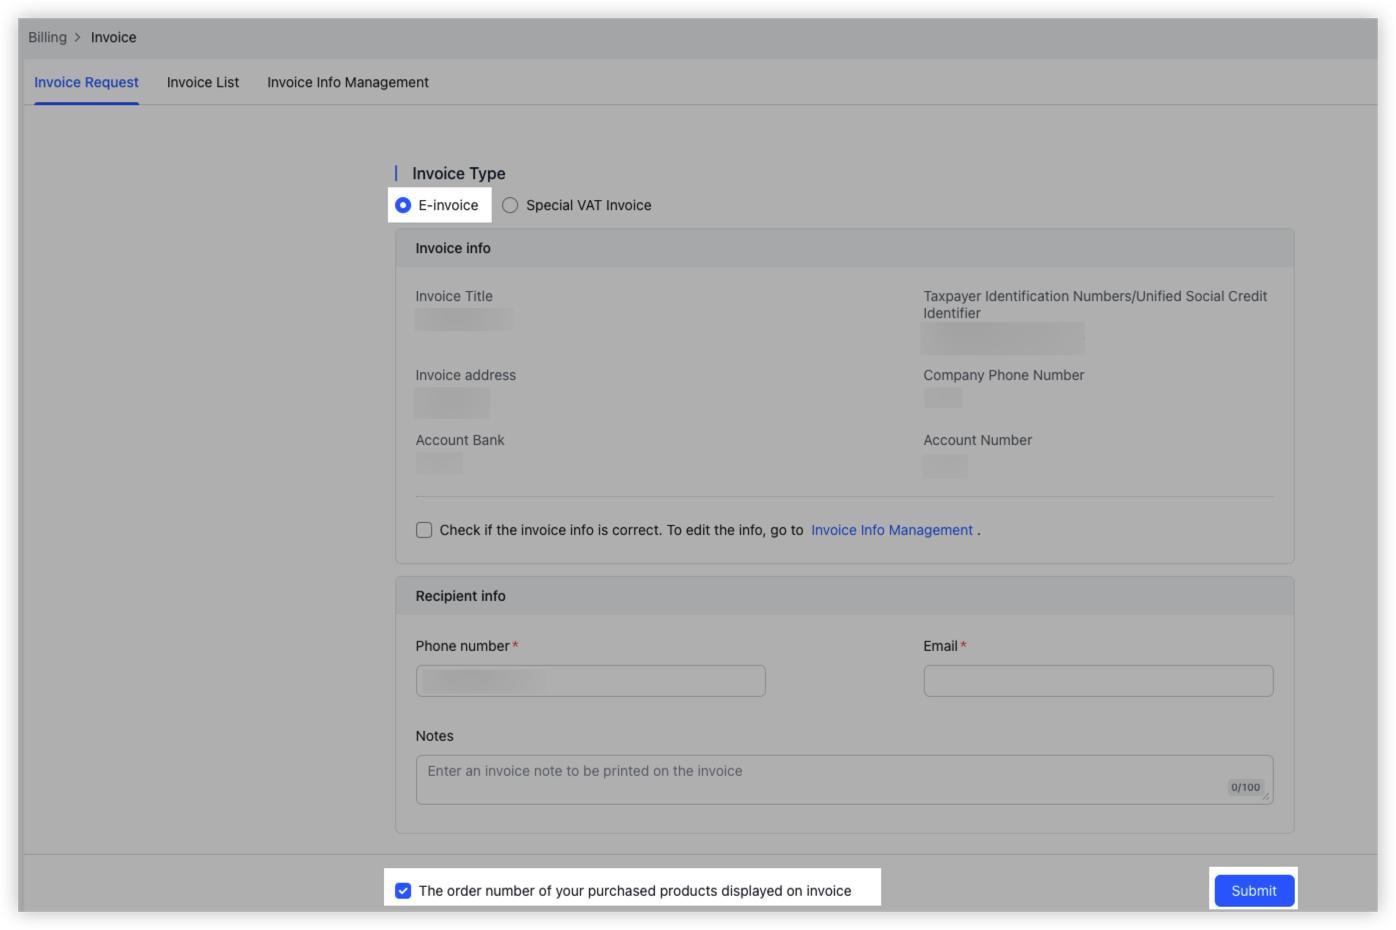Click the breadcrumb separator chevron
The image size is (1396, 930).
click(x=75, y=37)
